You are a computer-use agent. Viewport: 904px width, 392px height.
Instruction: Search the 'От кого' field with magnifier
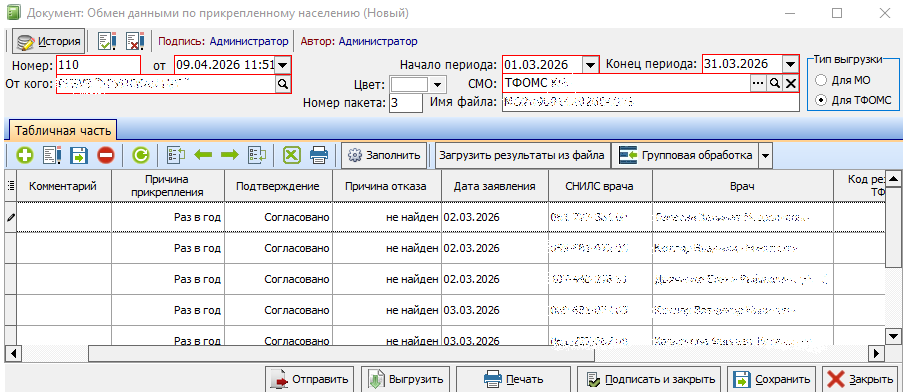[283, 84]
